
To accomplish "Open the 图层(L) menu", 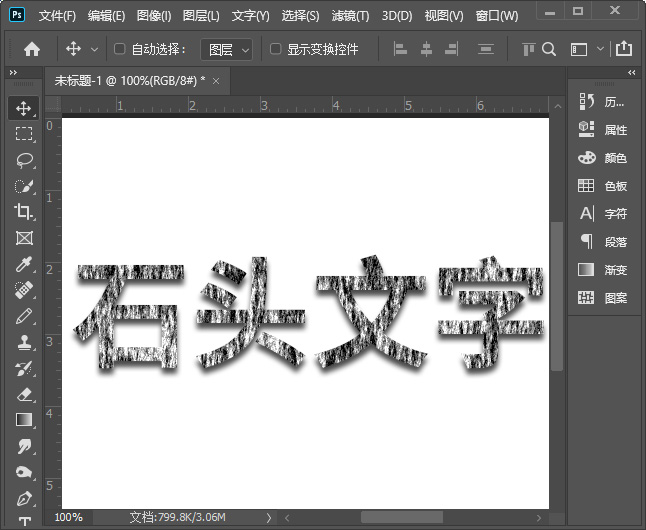I will point(201,16).
